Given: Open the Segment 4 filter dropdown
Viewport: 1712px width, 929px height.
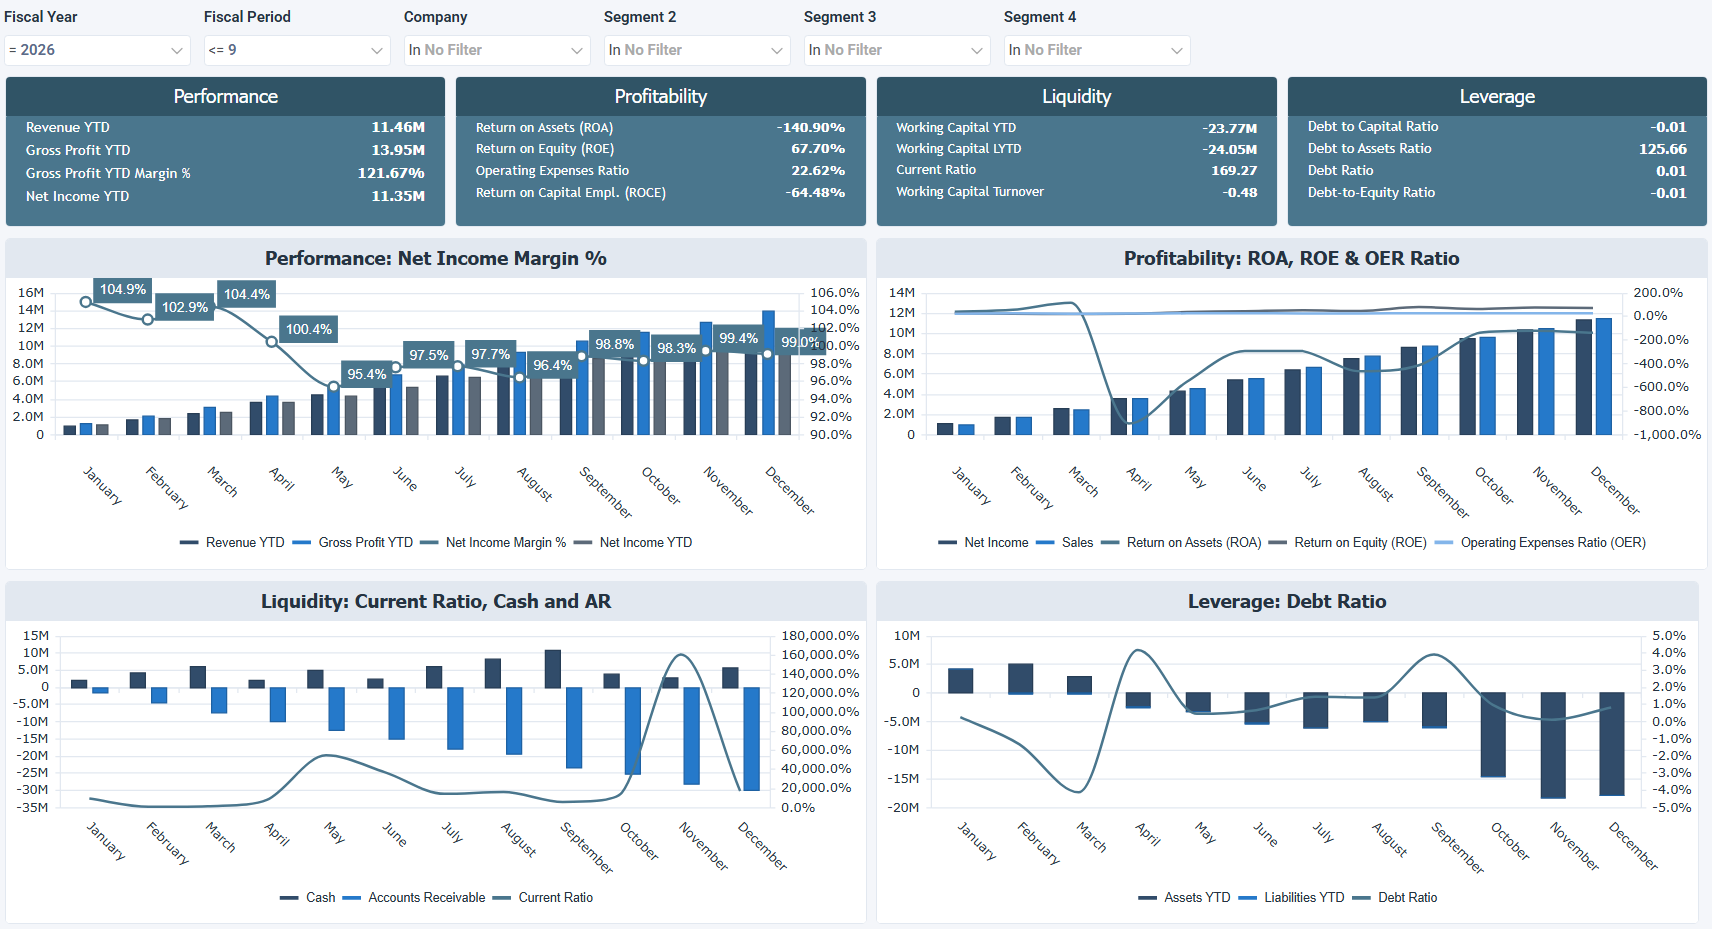Looking at the screenshot, I should pyautogui.click(x=1097, y=50).
